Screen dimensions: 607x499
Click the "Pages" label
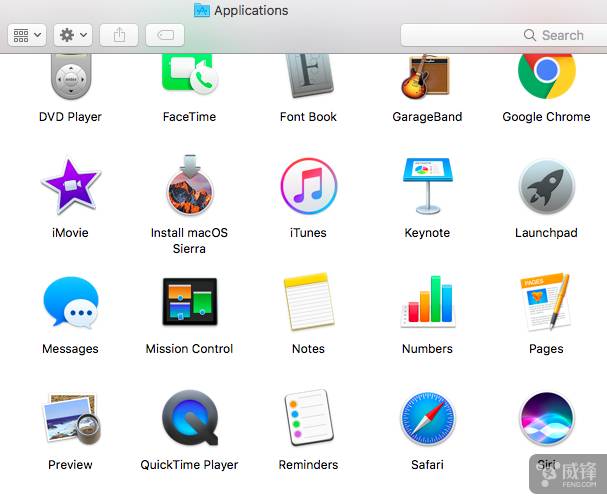point(546,349)
